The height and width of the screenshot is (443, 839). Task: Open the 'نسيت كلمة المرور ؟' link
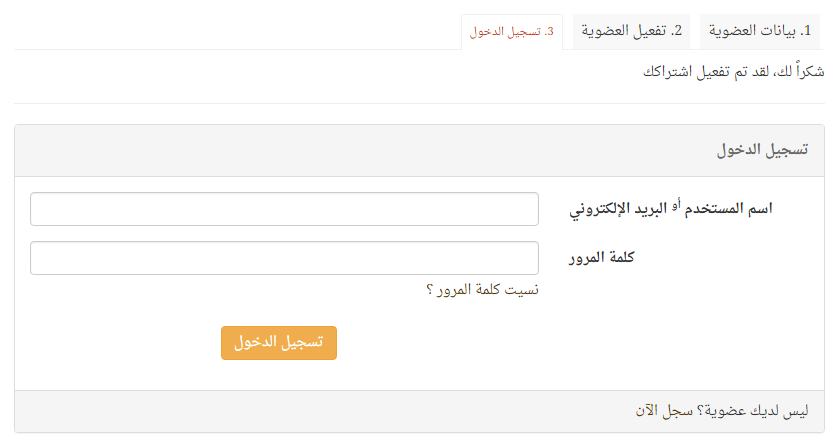point(483,290)
